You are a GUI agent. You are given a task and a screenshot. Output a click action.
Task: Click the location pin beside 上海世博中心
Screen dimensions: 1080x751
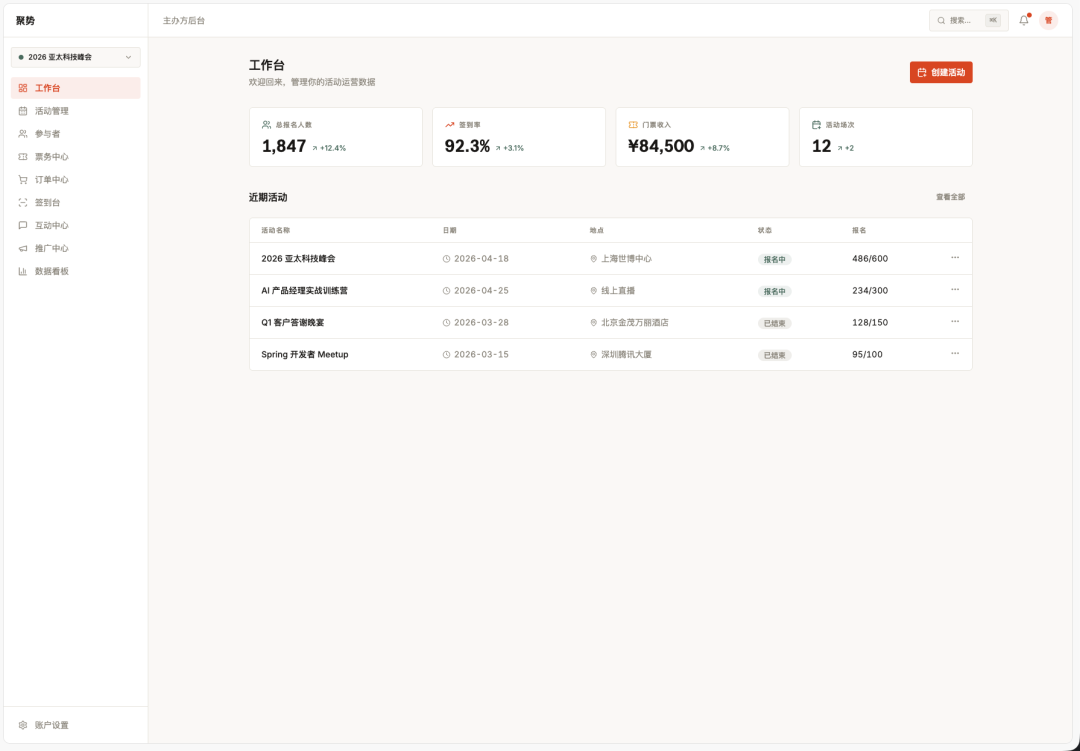click(x=594, y=259)
